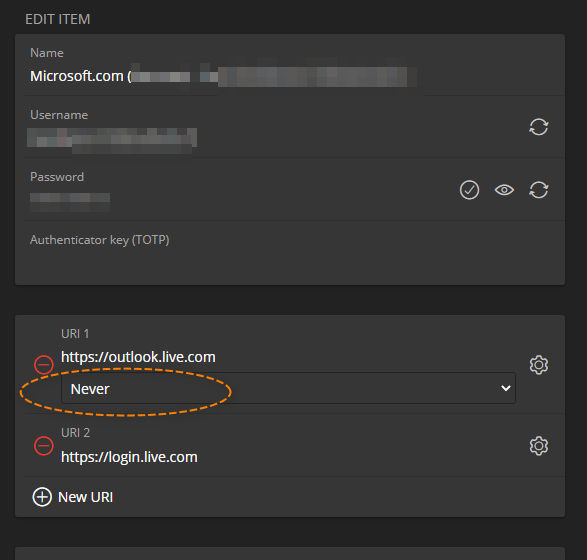Open the Never match detection dropdown
This screenshot has height=560, width=587.
(x=288, y=388)
